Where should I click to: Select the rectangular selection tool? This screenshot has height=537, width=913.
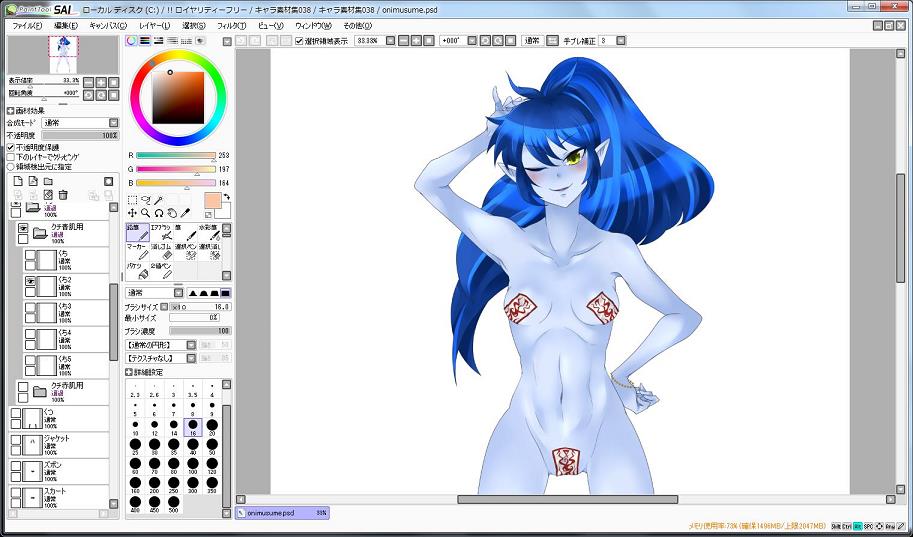(x=132, y=200)
